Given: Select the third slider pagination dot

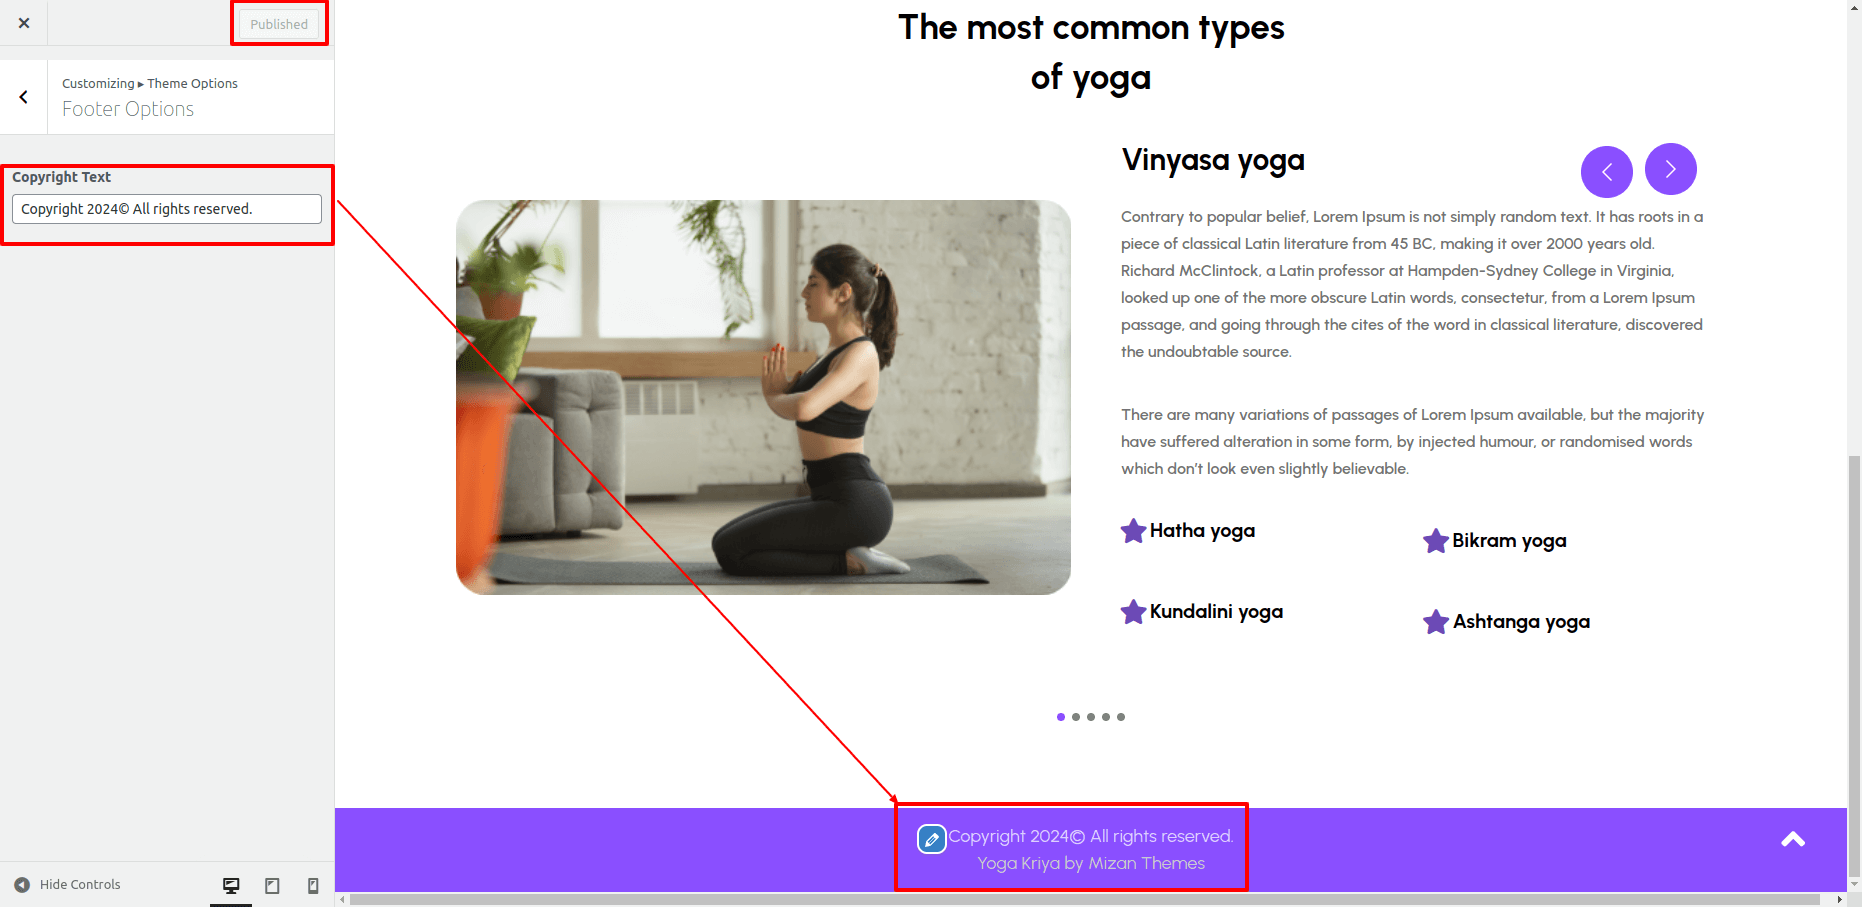Looking at the screenshot, I should [1091, 717].
